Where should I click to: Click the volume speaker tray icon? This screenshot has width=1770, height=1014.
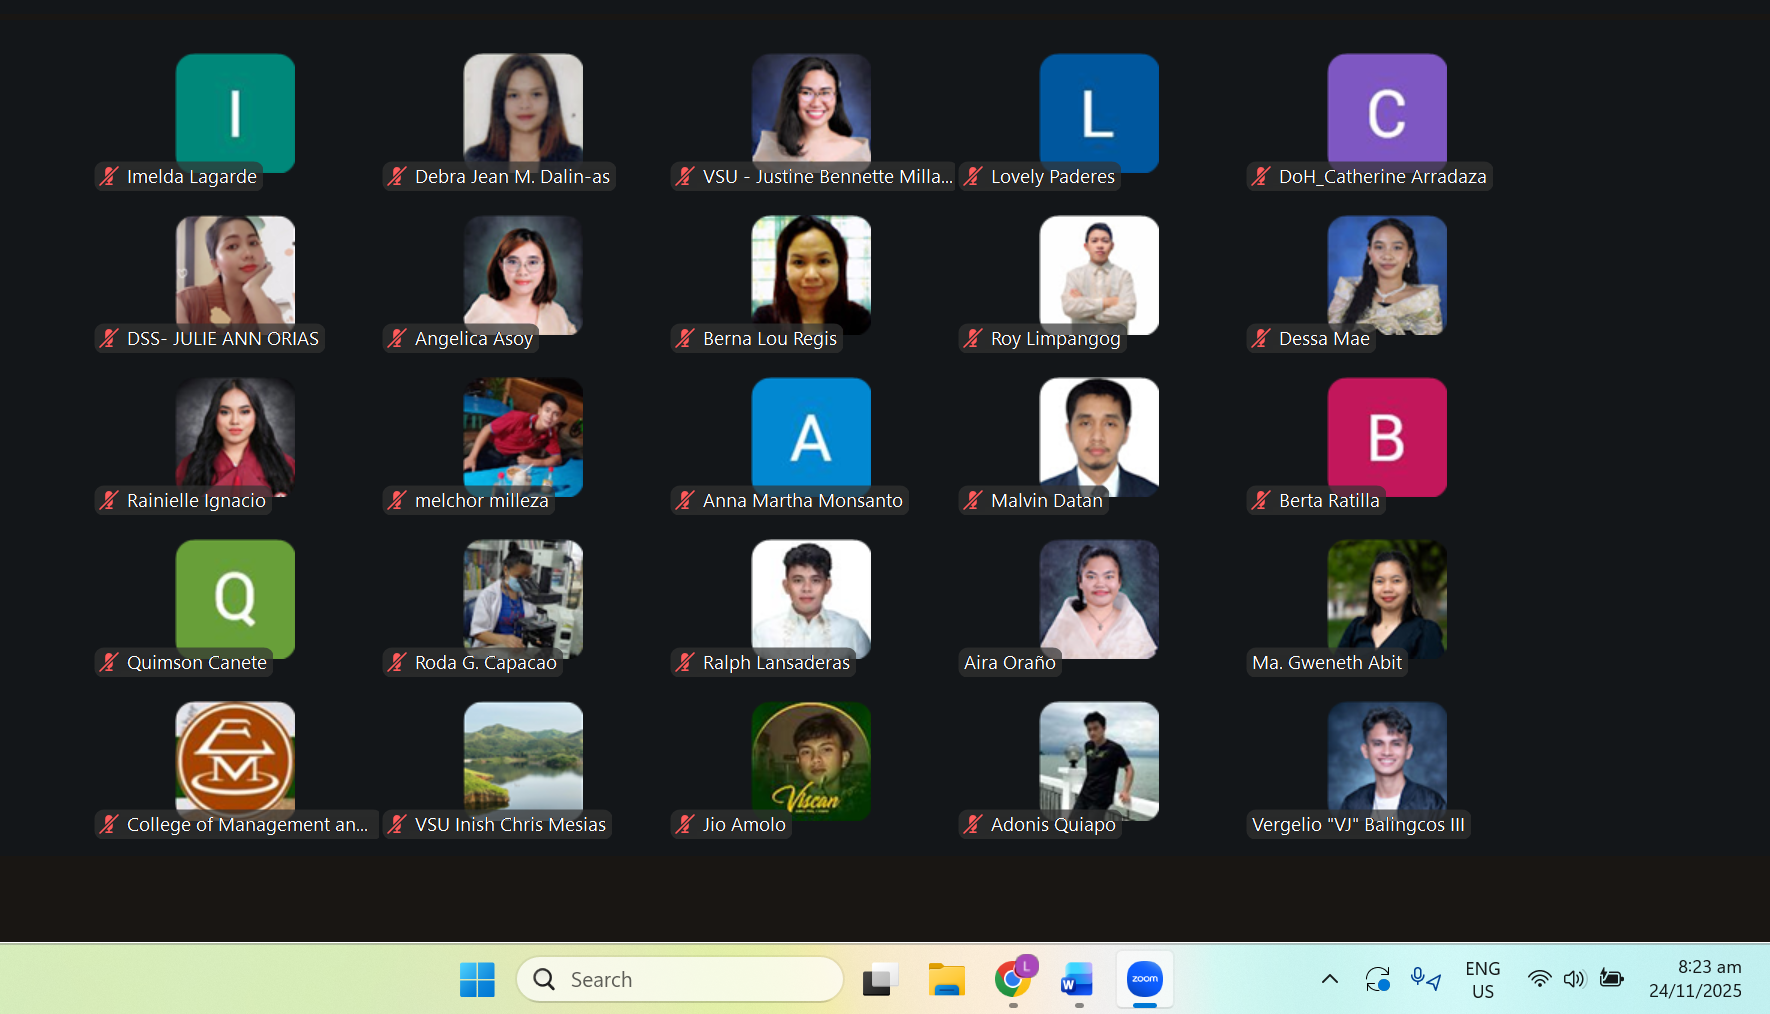pos(1574,979)
